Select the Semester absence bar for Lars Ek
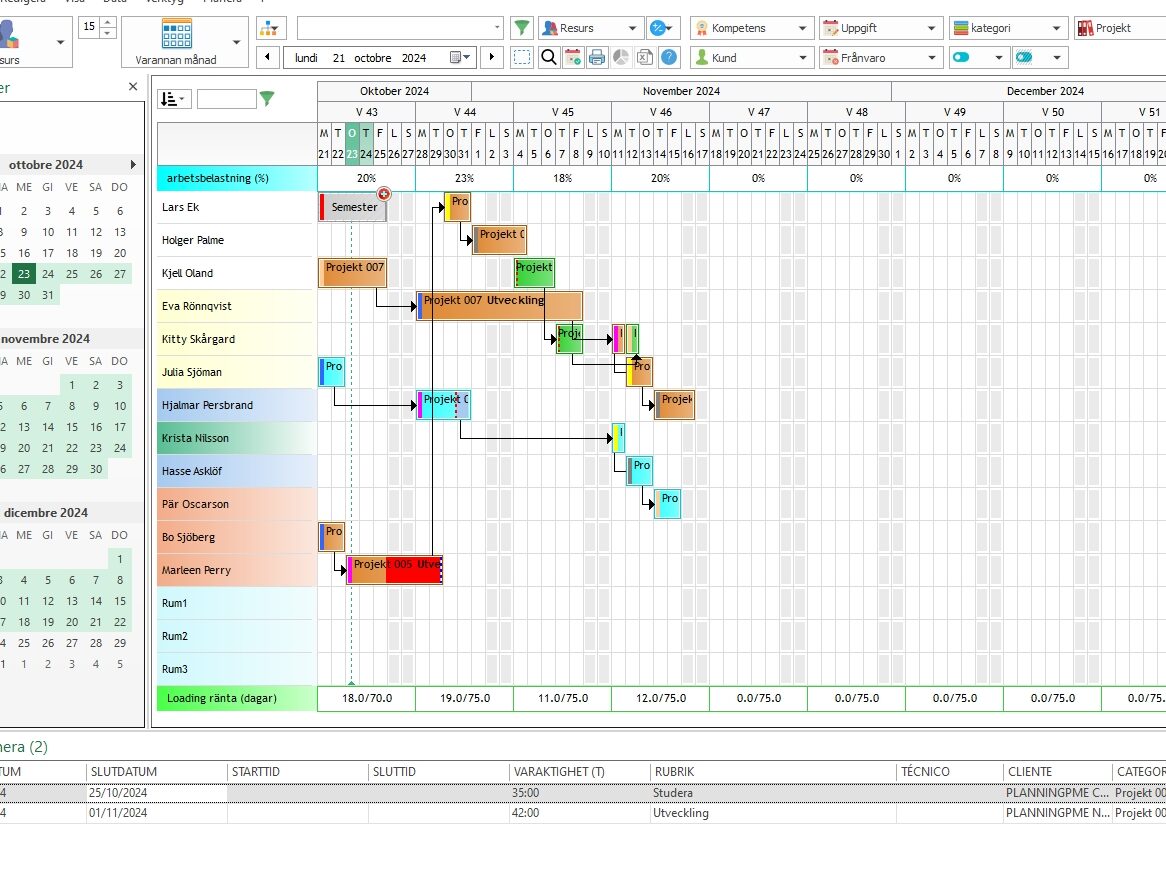This screenshot has height=892, width=1166. click(x=353, y=207)
